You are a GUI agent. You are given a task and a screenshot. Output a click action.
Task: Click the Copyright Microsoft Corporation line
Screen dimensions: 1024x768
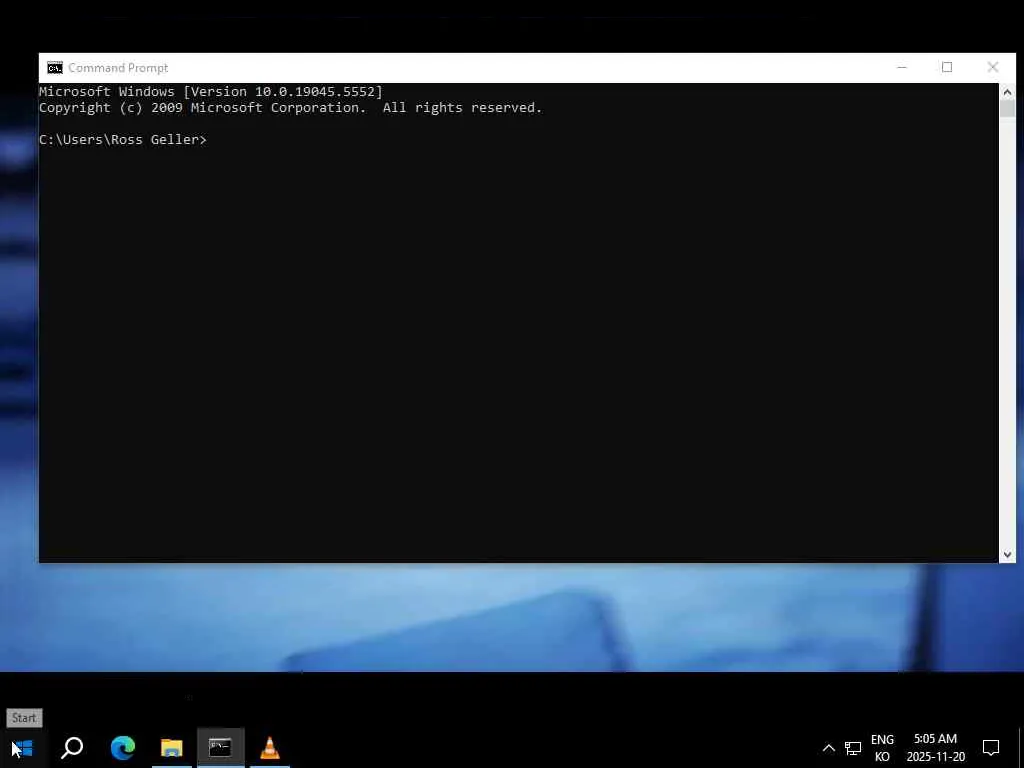coord(291,108)
